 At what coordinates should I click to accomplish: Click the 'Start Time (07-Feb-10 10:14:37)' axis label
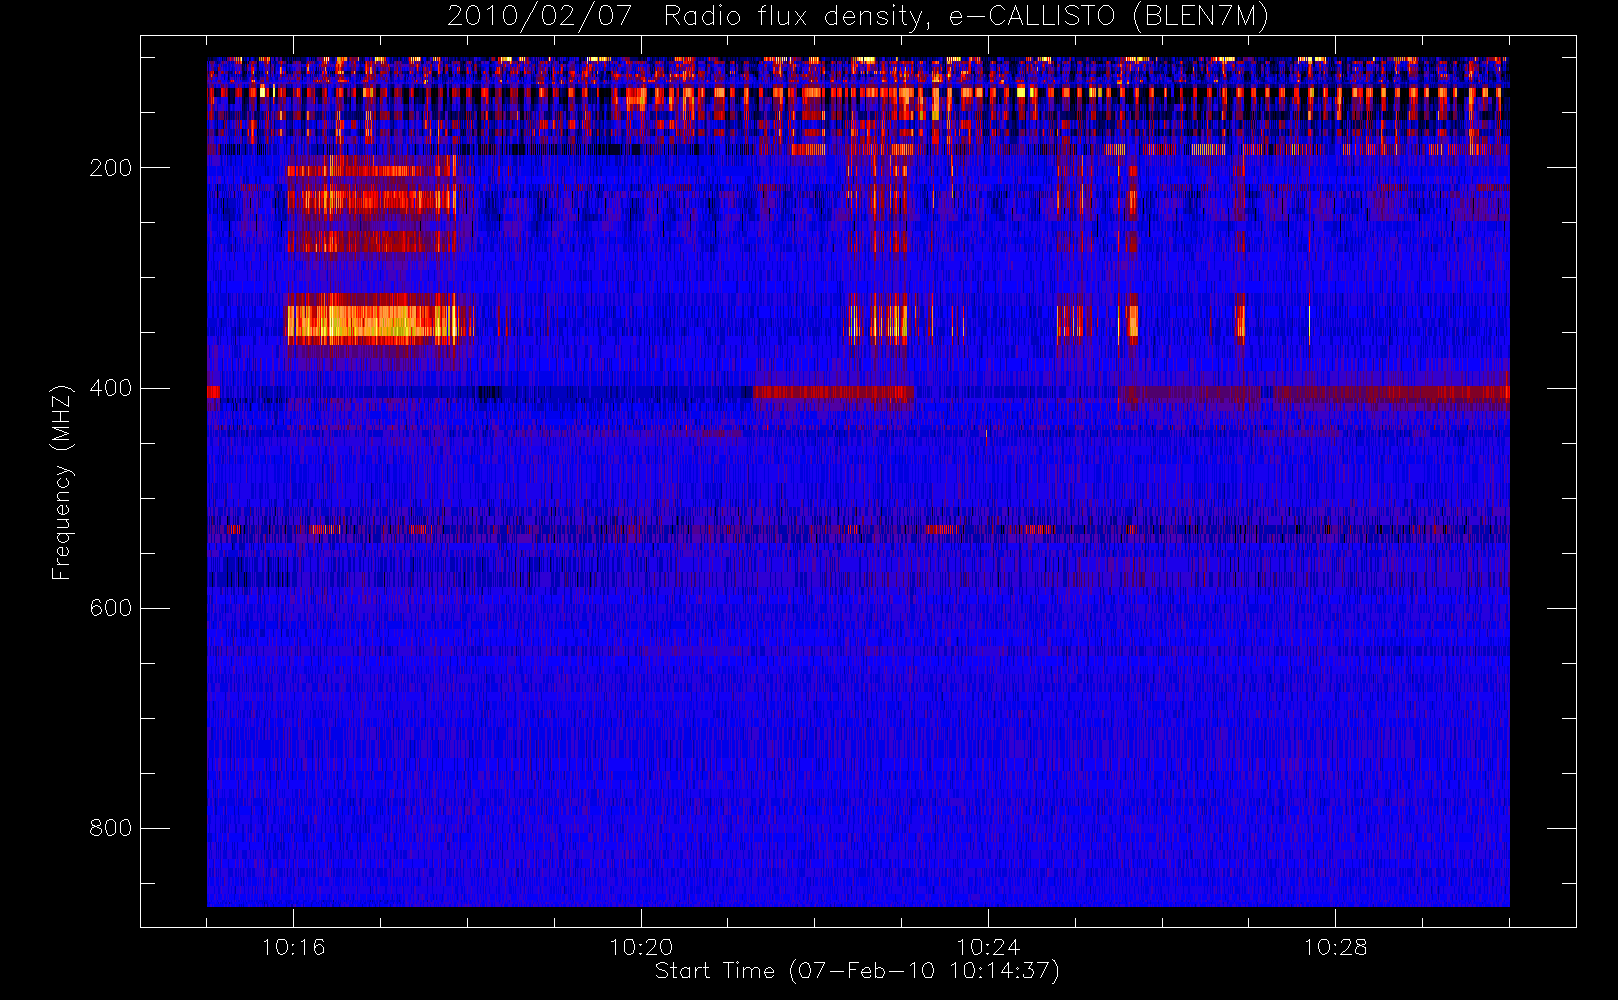[x=857, y=971]
